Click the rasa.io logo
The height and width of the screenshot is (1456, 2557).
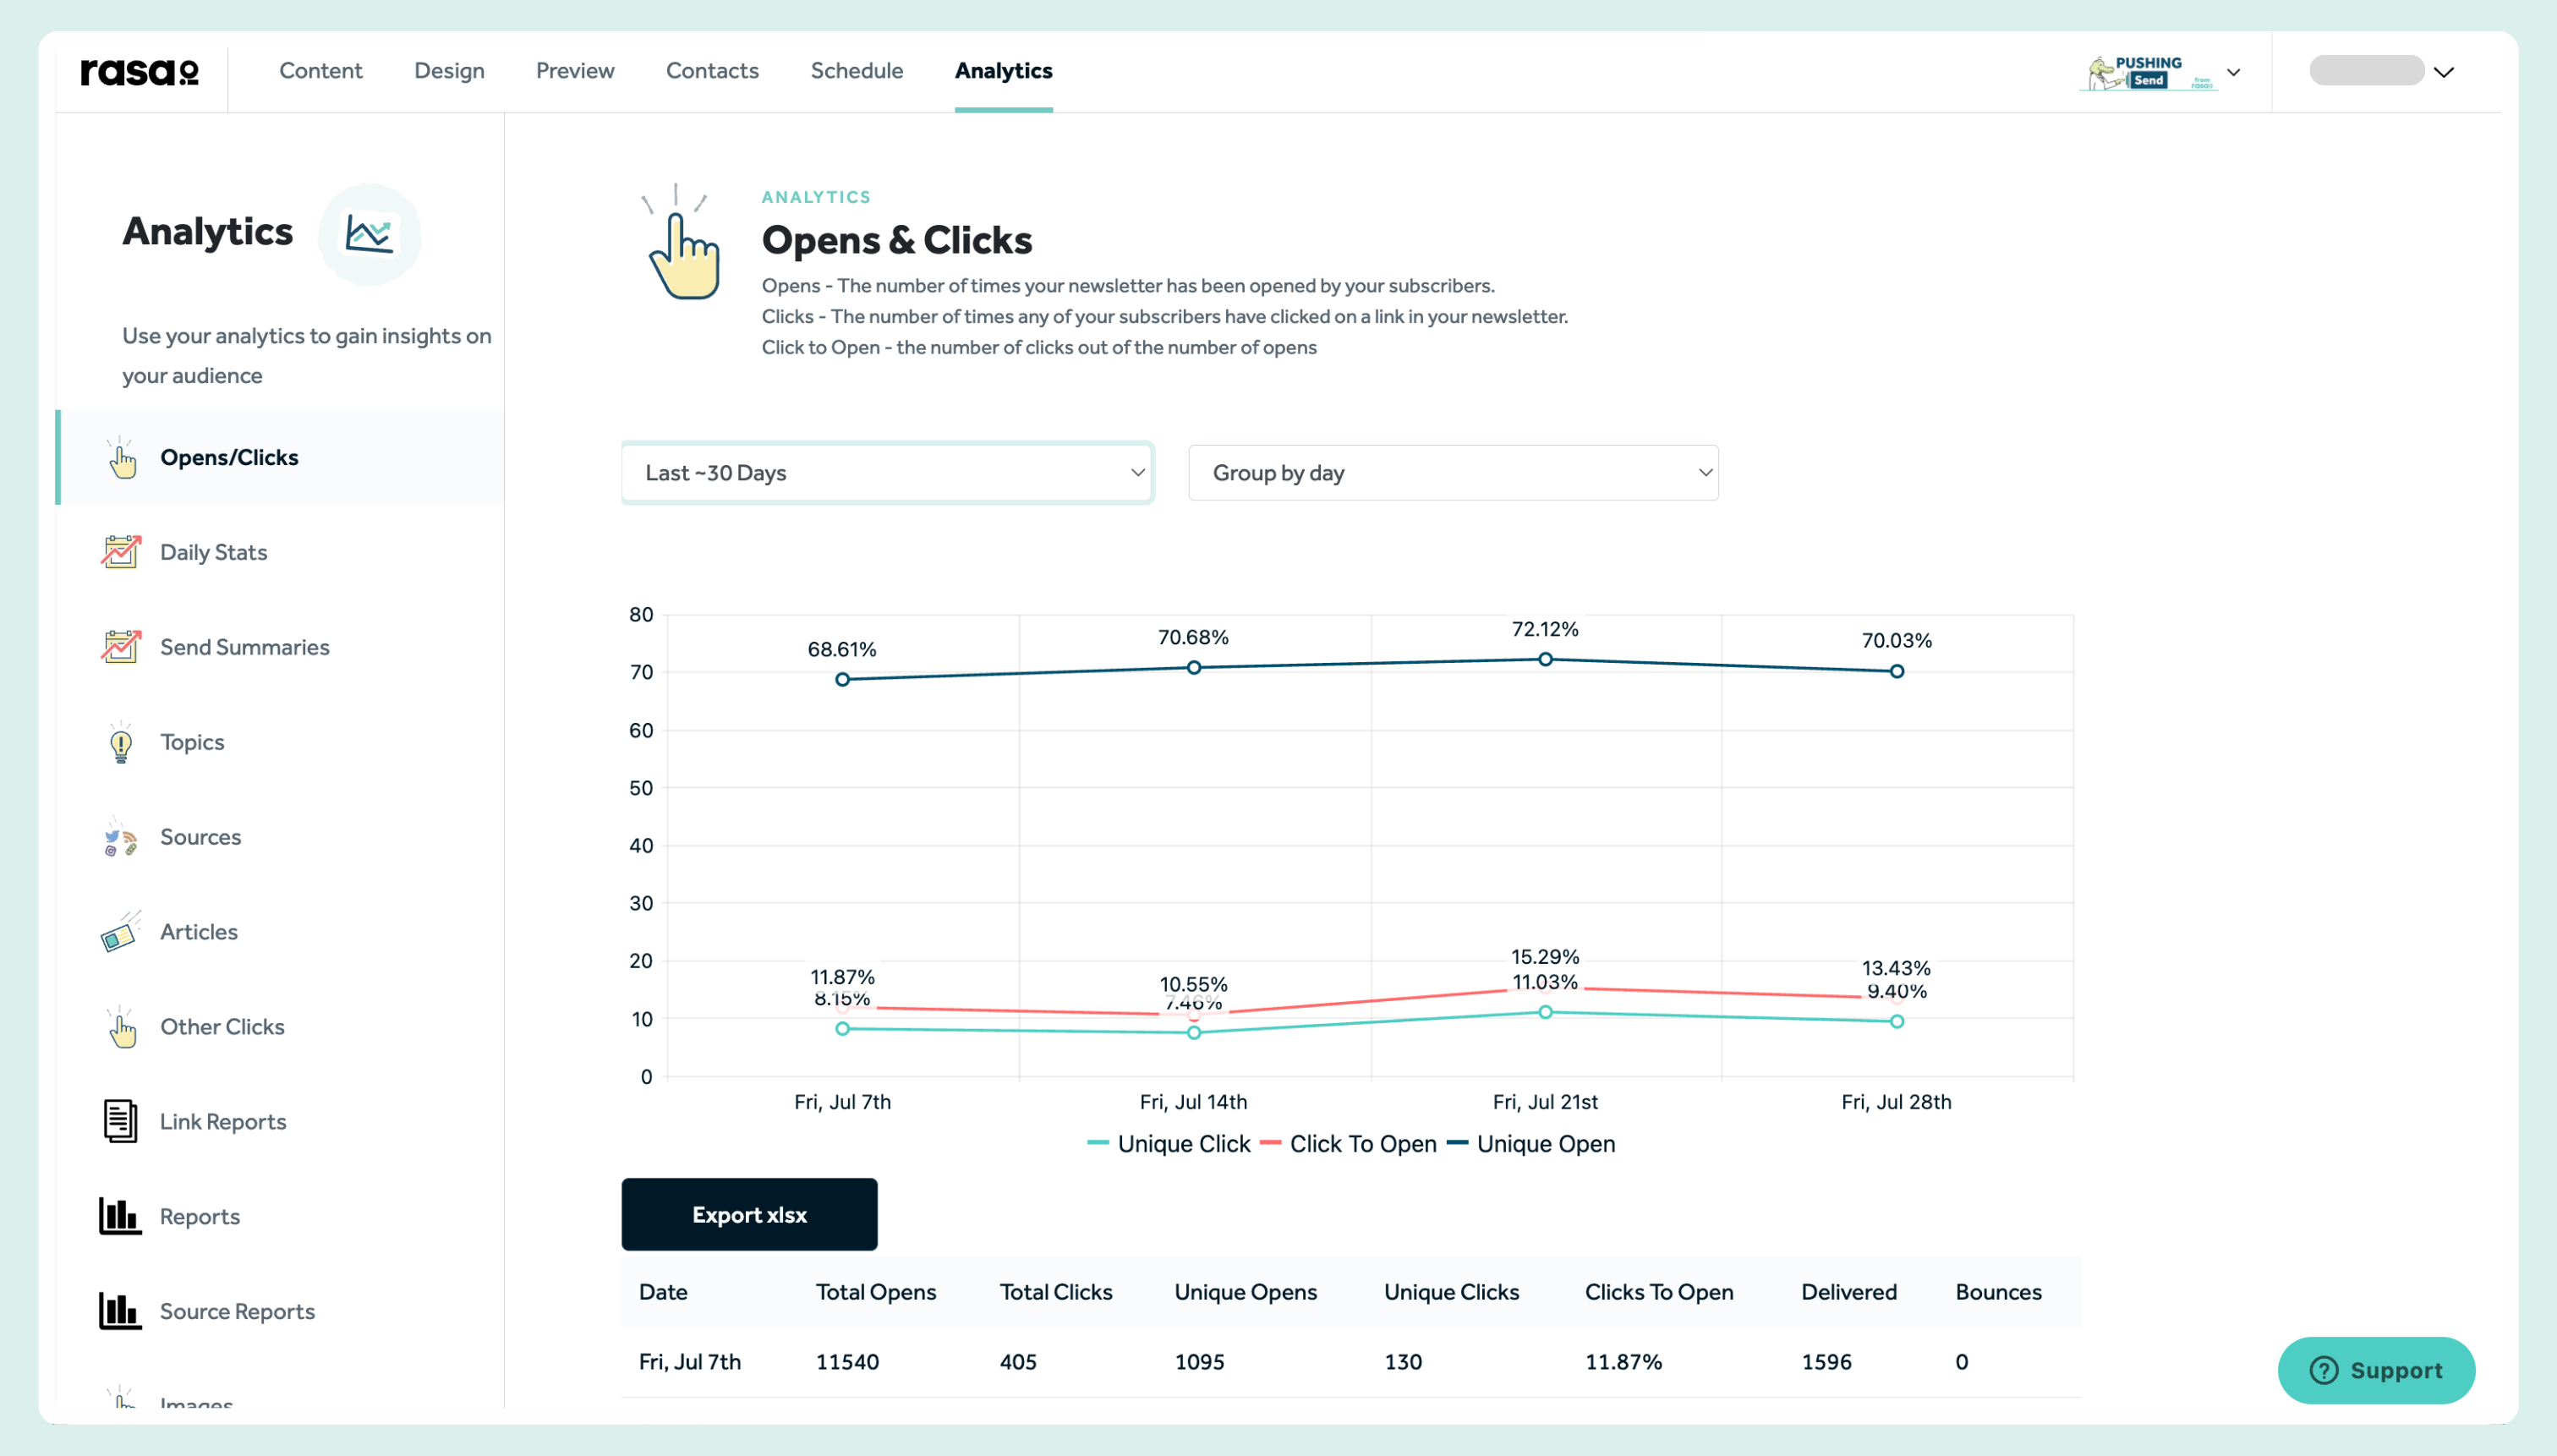[139, 71]
